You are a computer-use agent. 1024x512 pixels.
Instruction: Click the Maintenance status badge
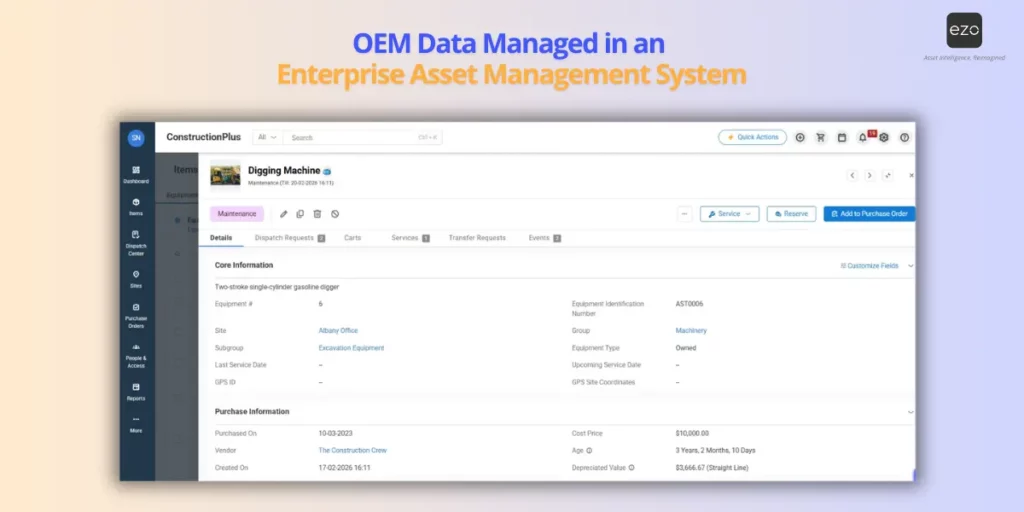(236, 214)
